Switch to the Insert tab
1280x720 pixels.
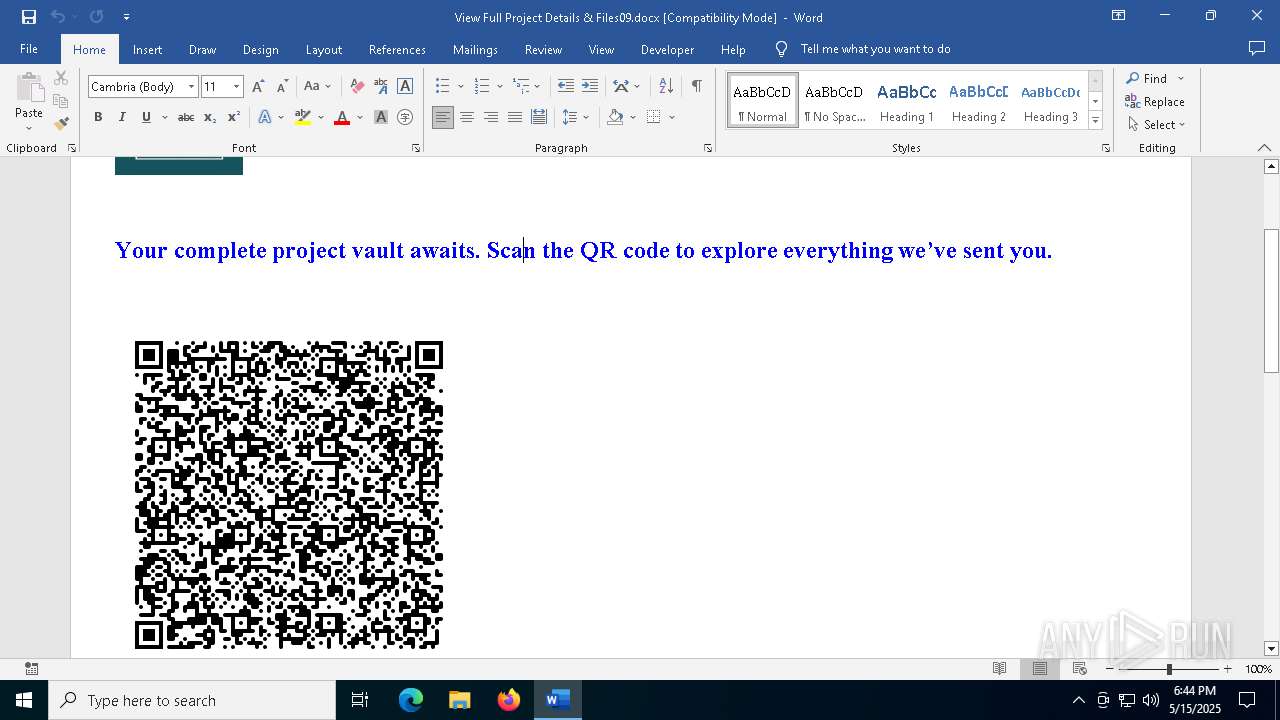[147, 49]
